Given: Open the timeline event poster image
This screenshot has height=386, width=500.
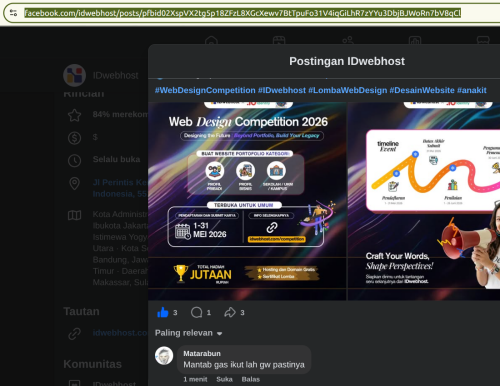Looking at the screenshot, I should [424, 201].
